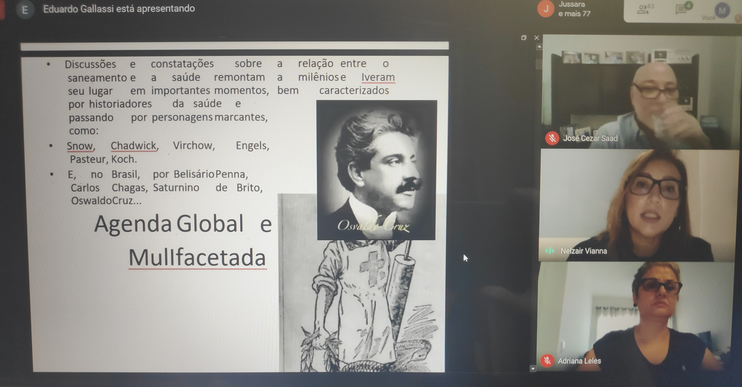The height and width of the screenshot is (387, 742).
Task: Click 'Jussara e mais 77' participants text
Action: (x=574, y=9)
